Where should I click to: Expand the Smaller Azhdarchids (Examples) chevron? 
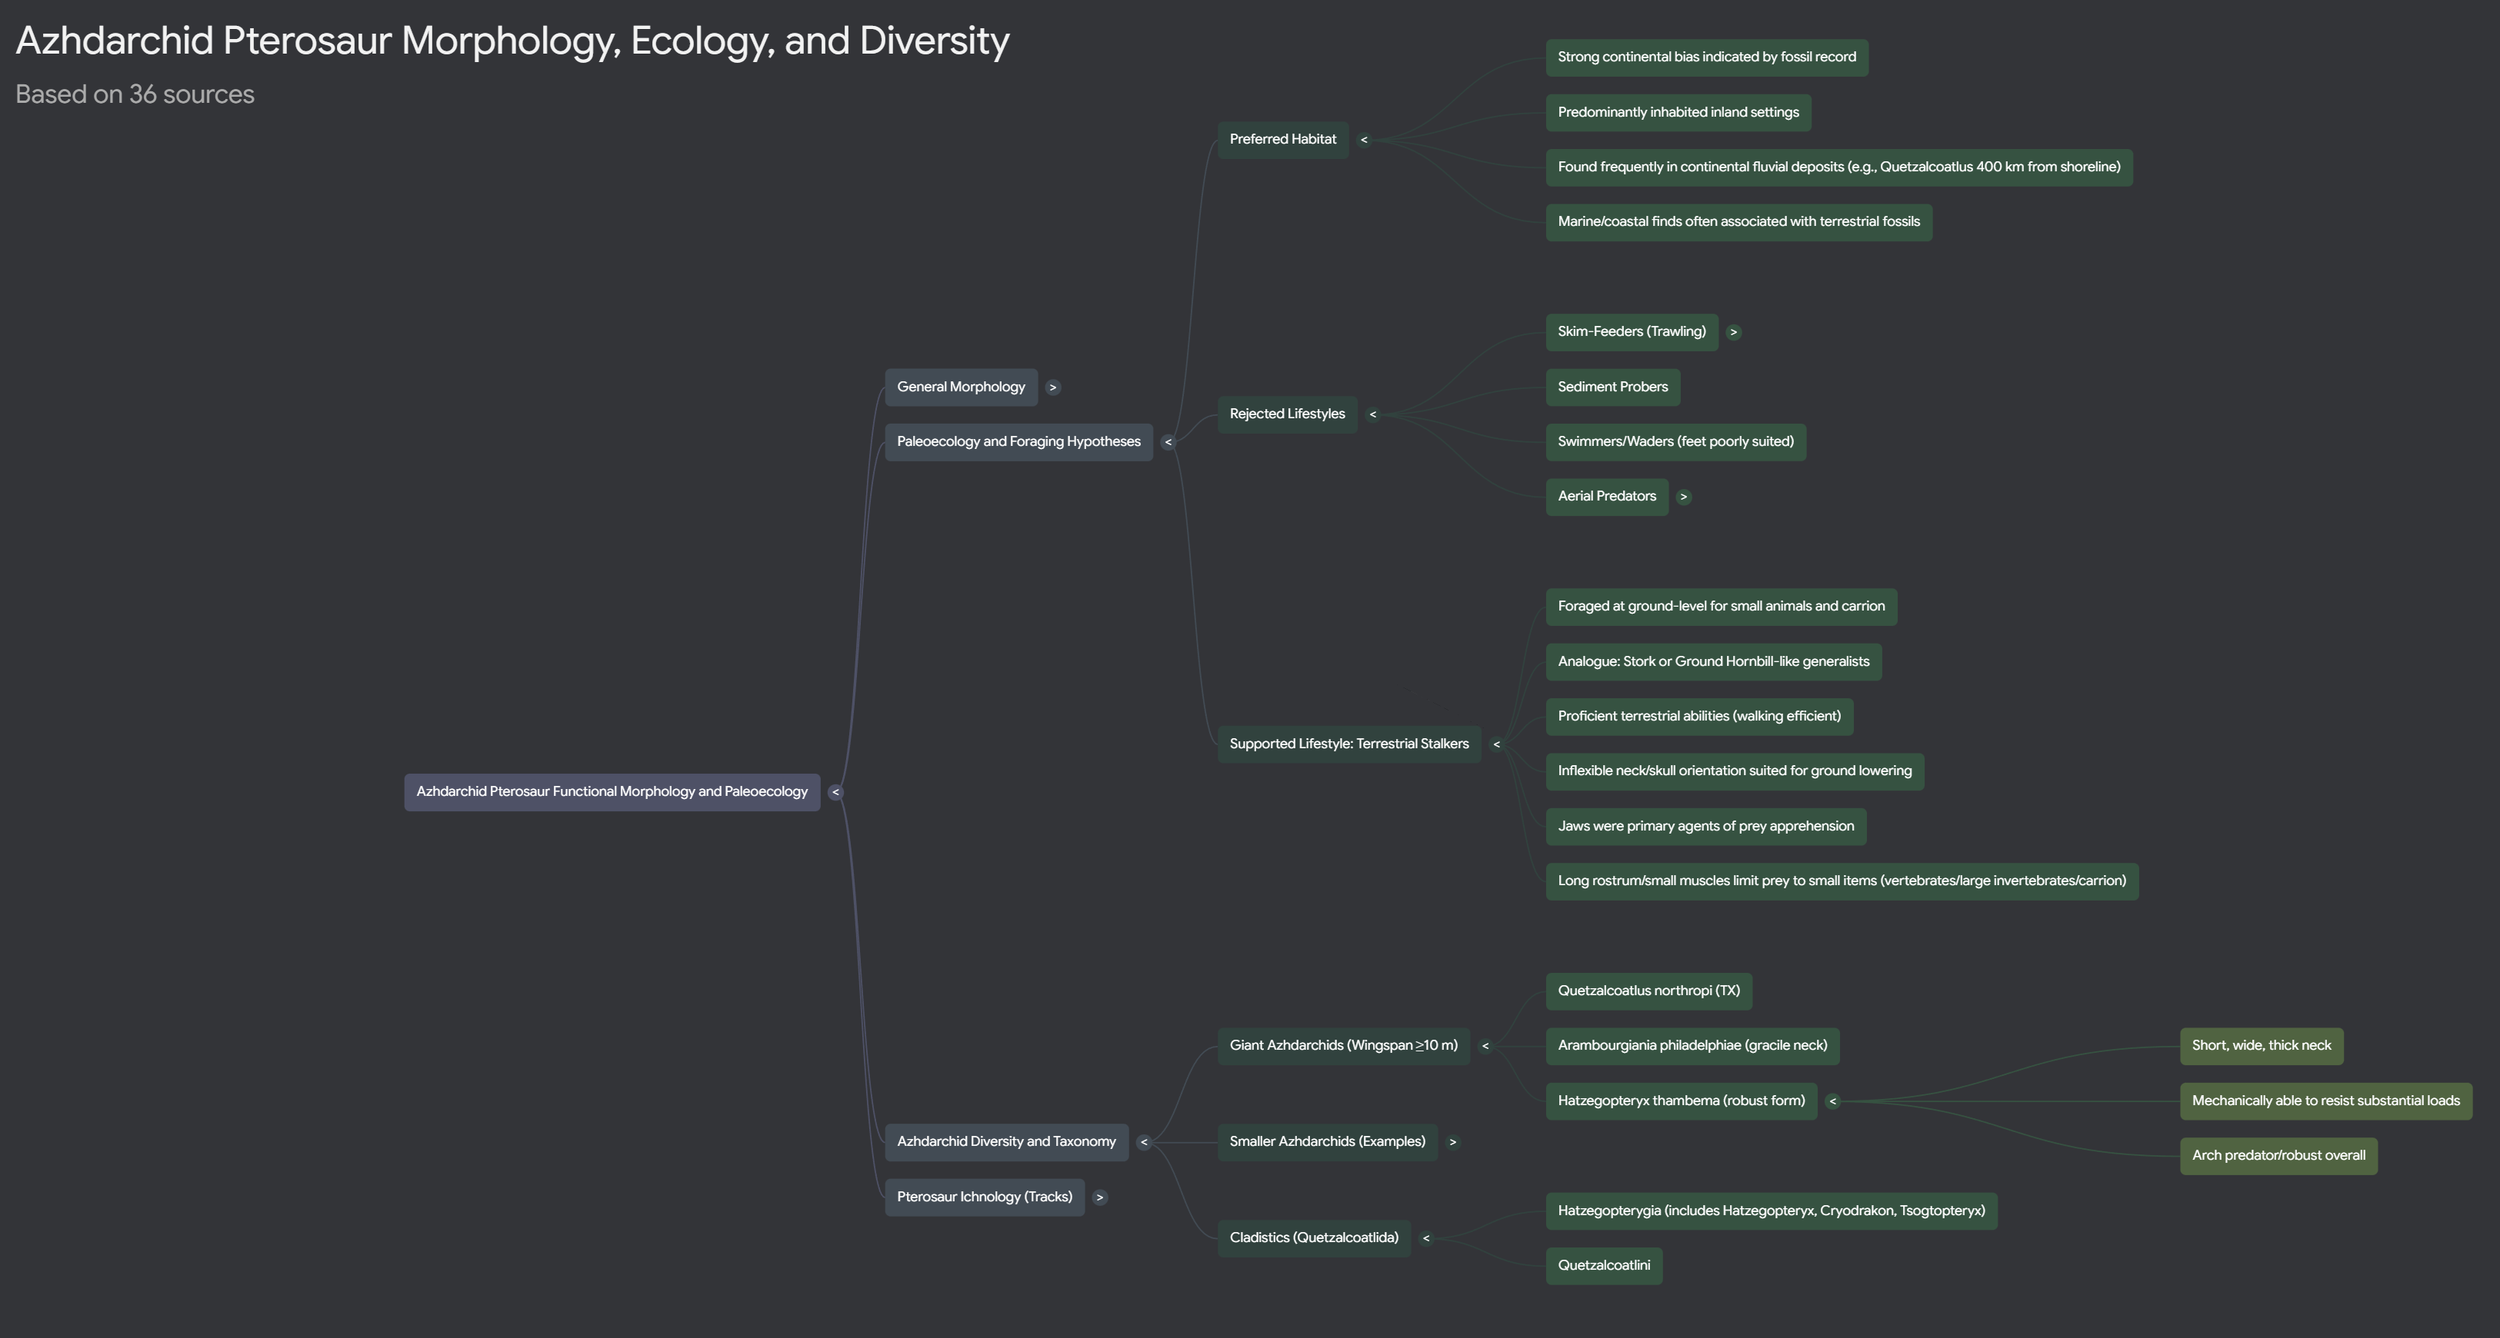(1452, 1142)
